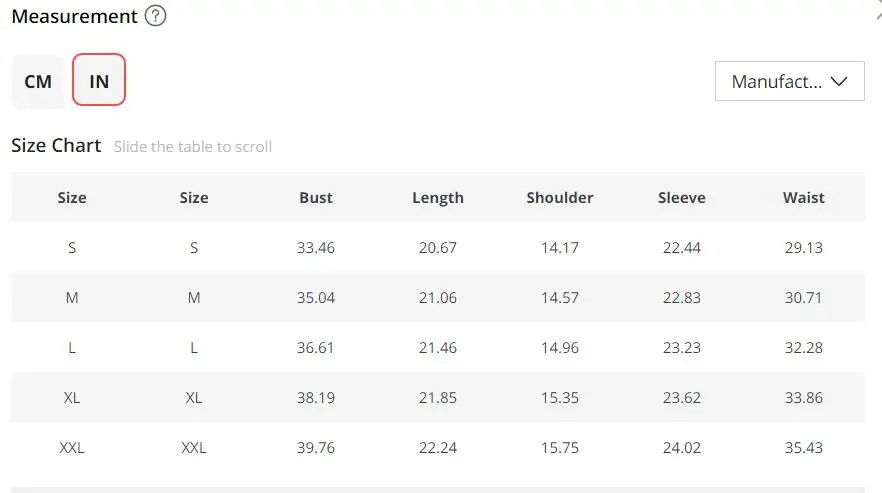Click the S waist value 29.13

coord(804,247)
